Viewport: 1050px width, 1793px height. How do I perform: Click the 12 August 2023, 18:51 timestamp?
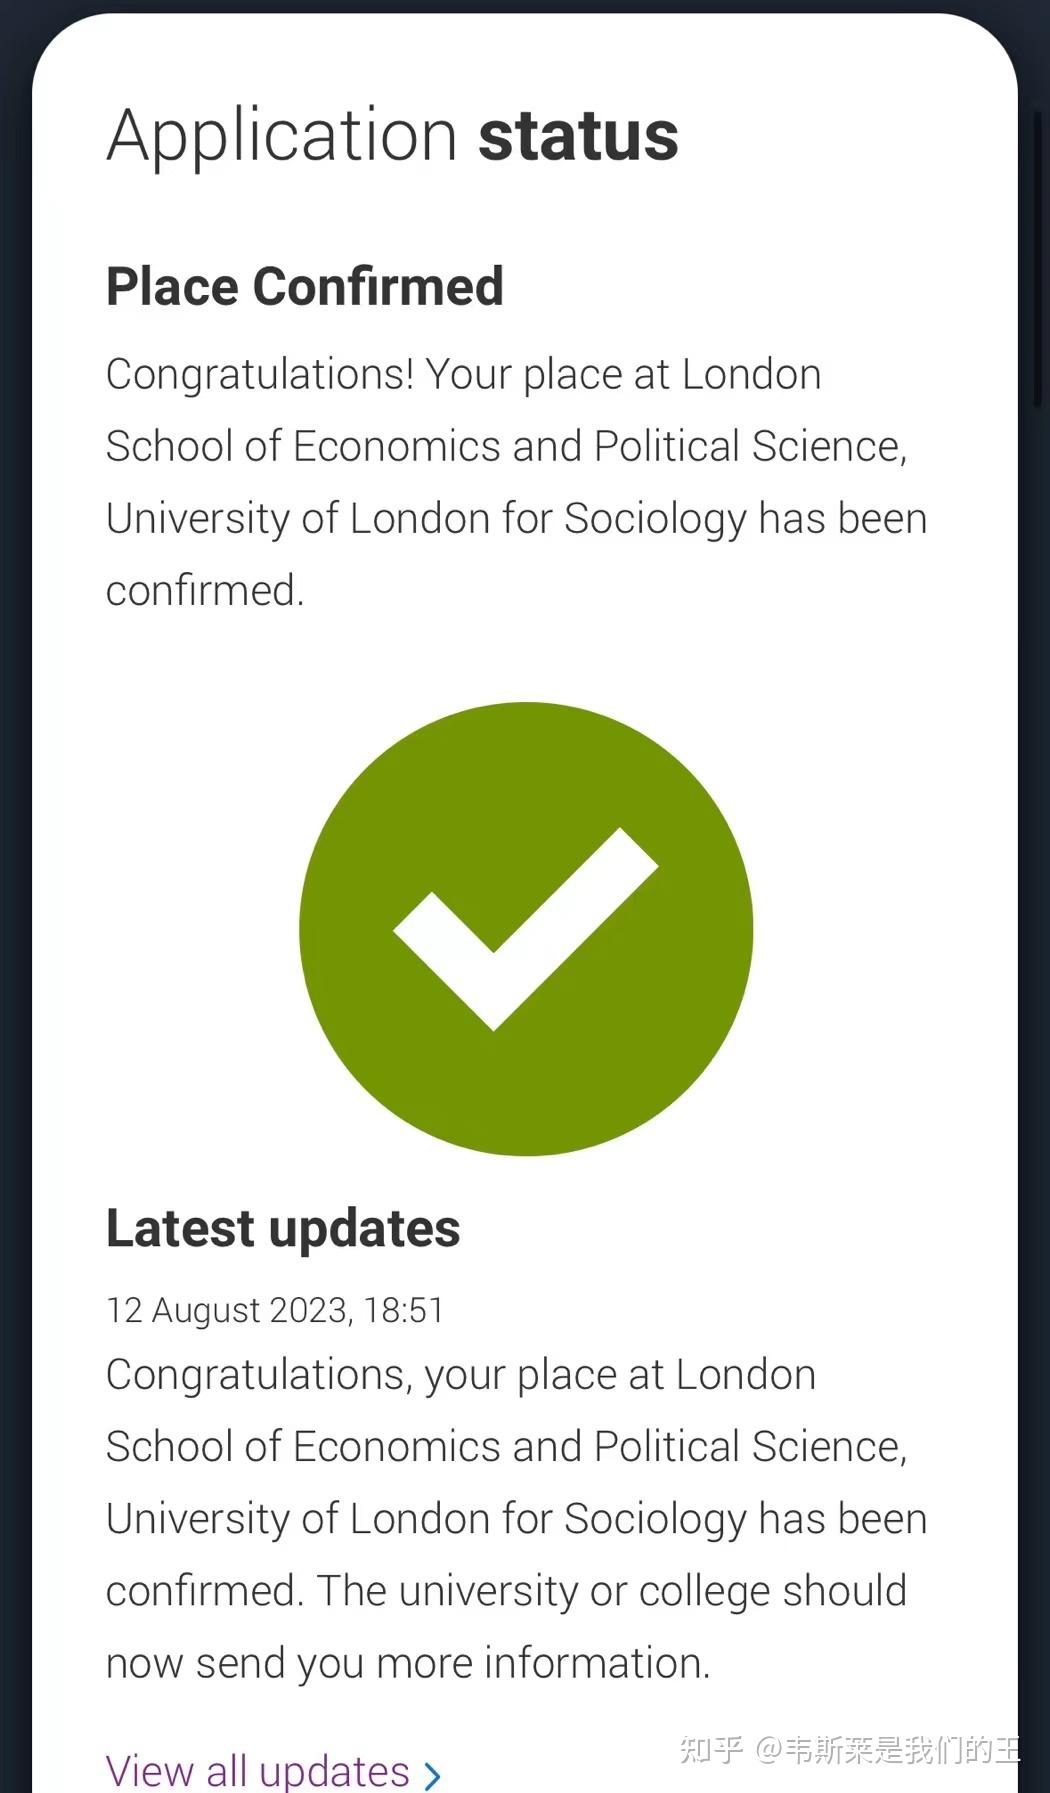tap(275, 1310)
